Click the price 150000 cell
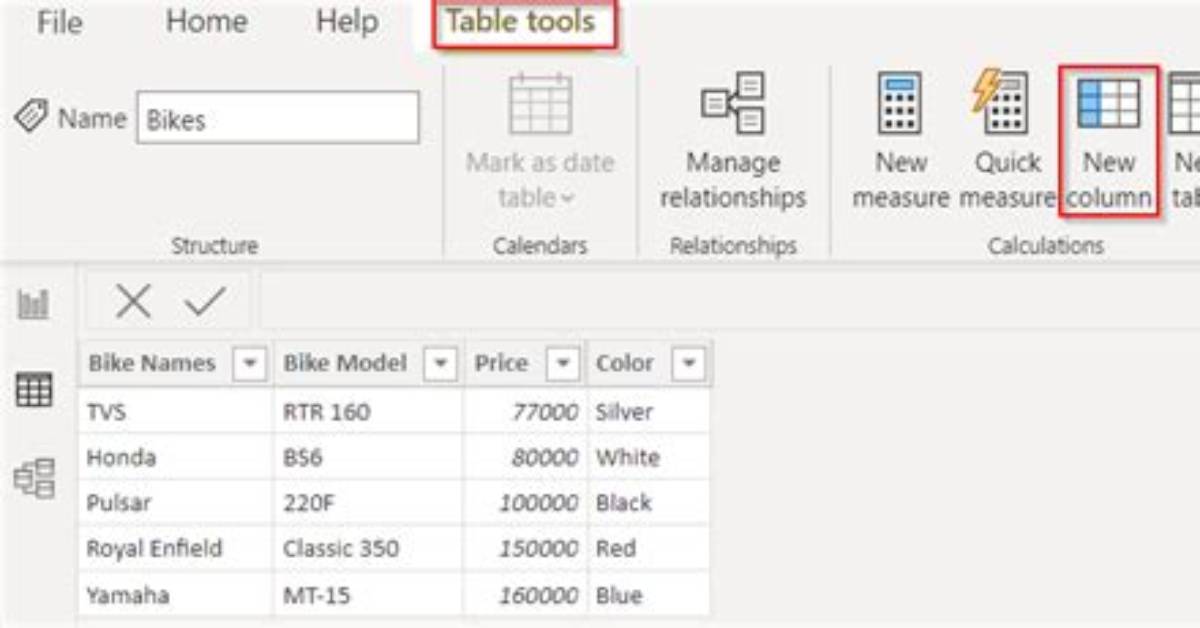 click(526, 549)
